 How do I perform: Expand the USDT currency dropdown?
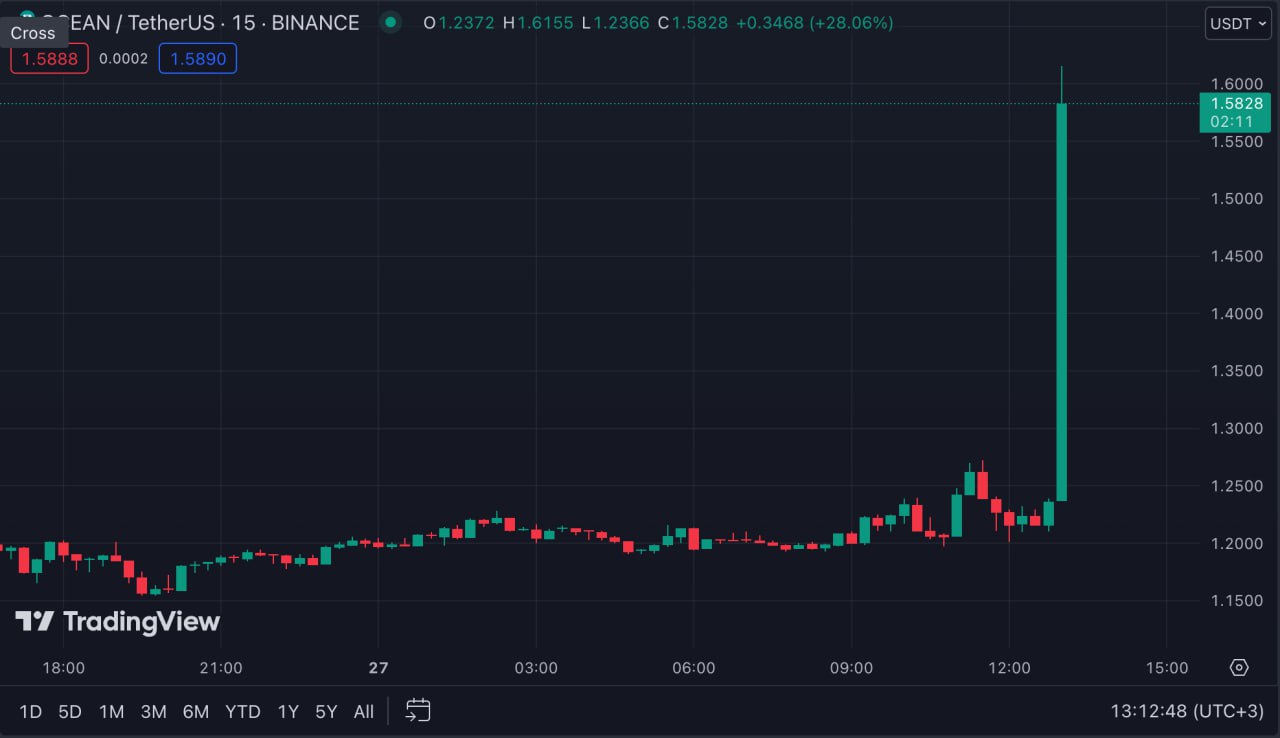pyautogui.click(x=1237, y=23)
